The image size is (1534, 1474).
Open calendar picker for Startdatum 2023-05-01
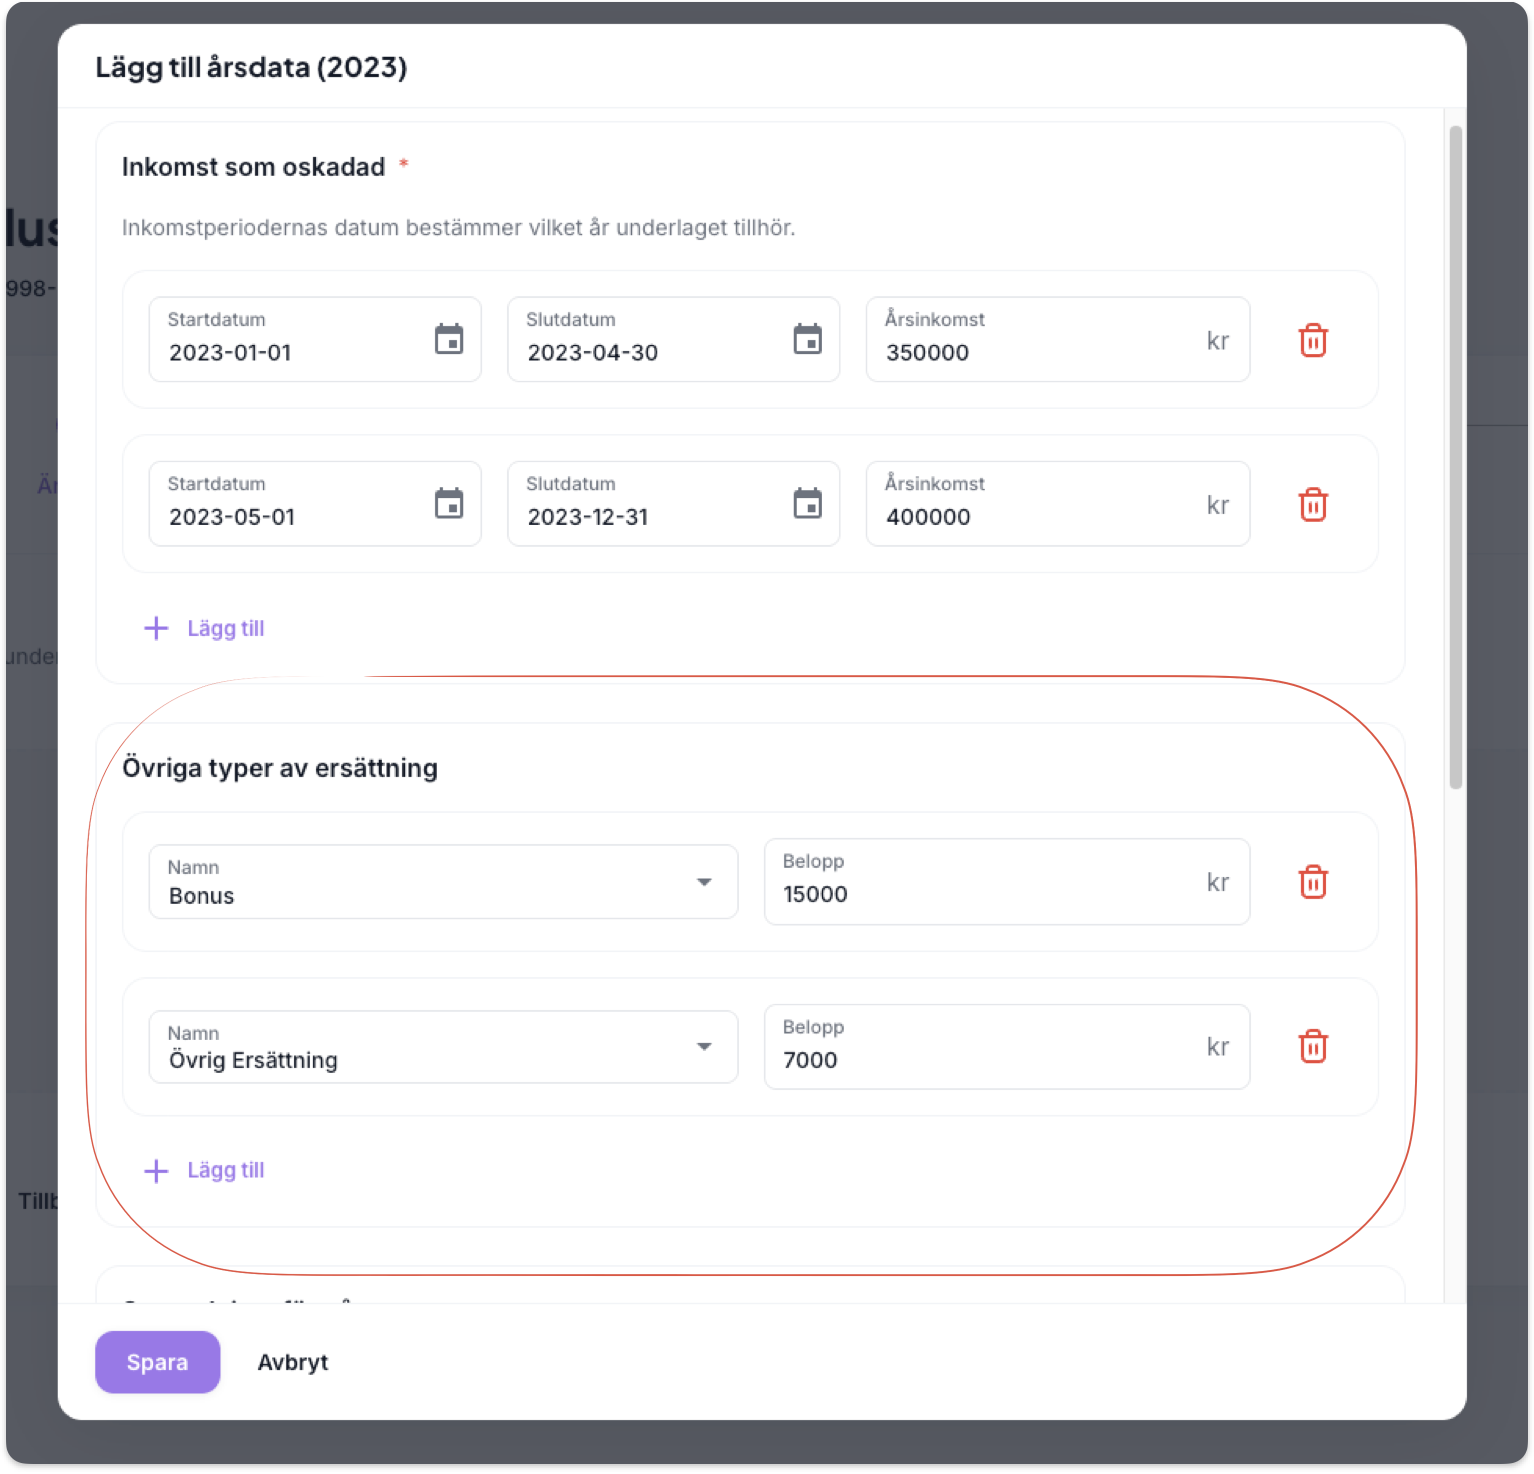449,504
